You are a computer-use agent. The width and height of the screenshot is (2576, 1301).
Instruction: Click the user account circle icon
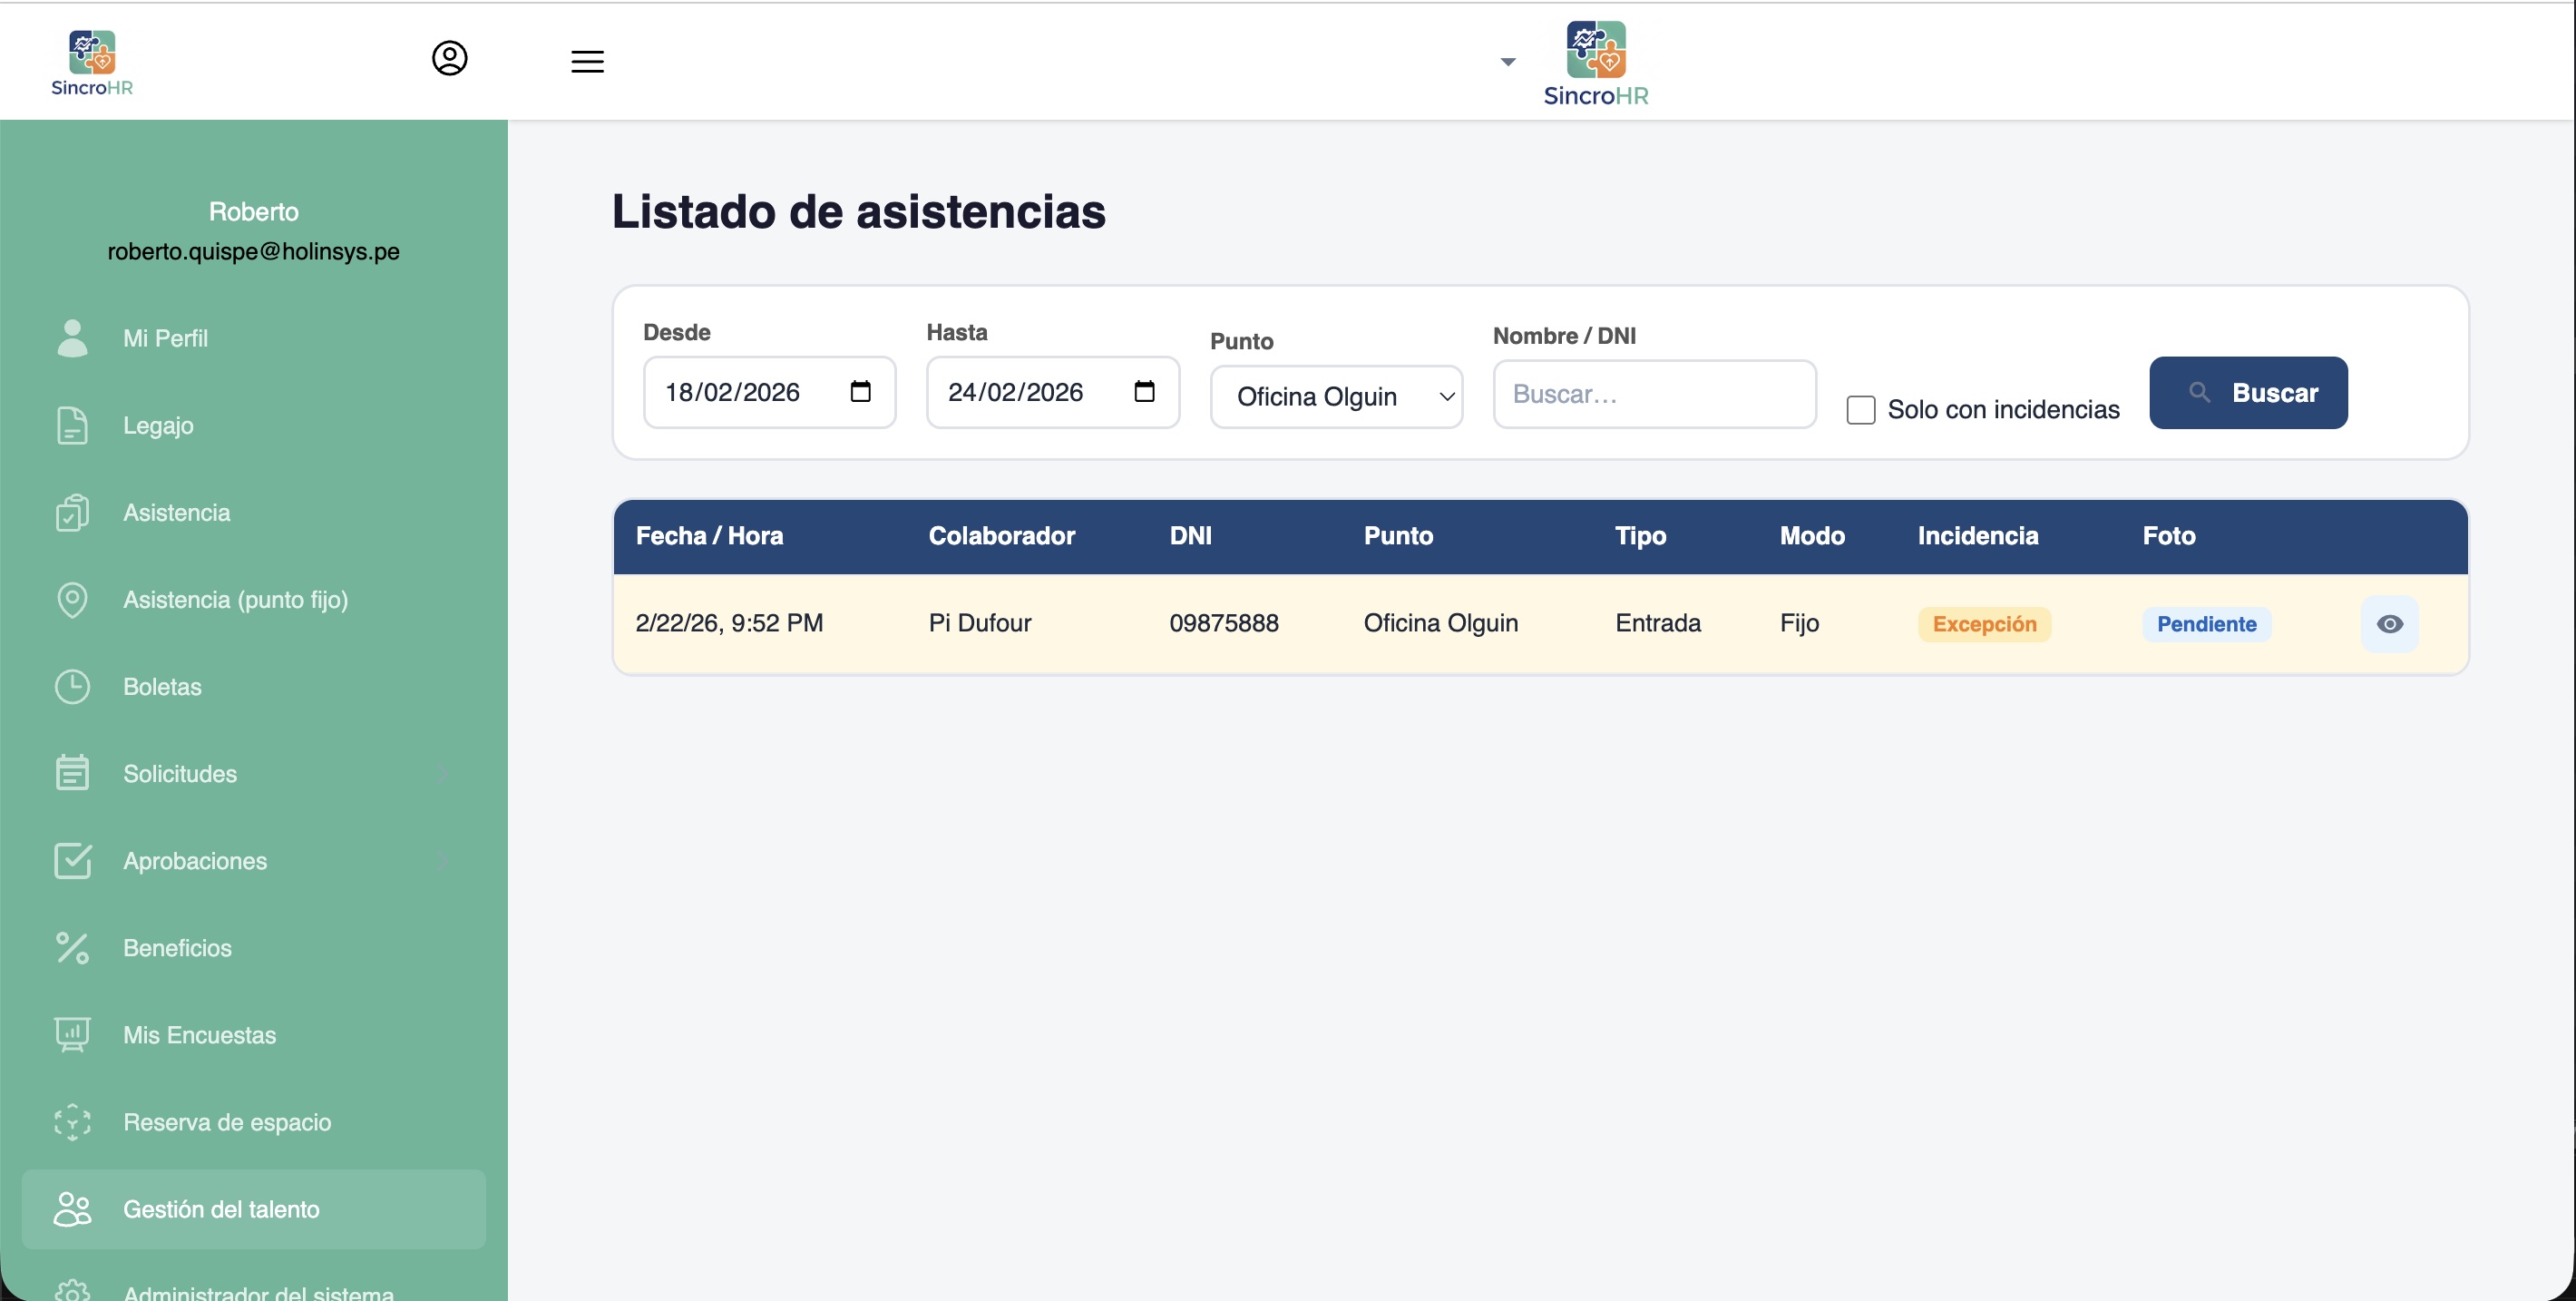[x=449, y=58]
